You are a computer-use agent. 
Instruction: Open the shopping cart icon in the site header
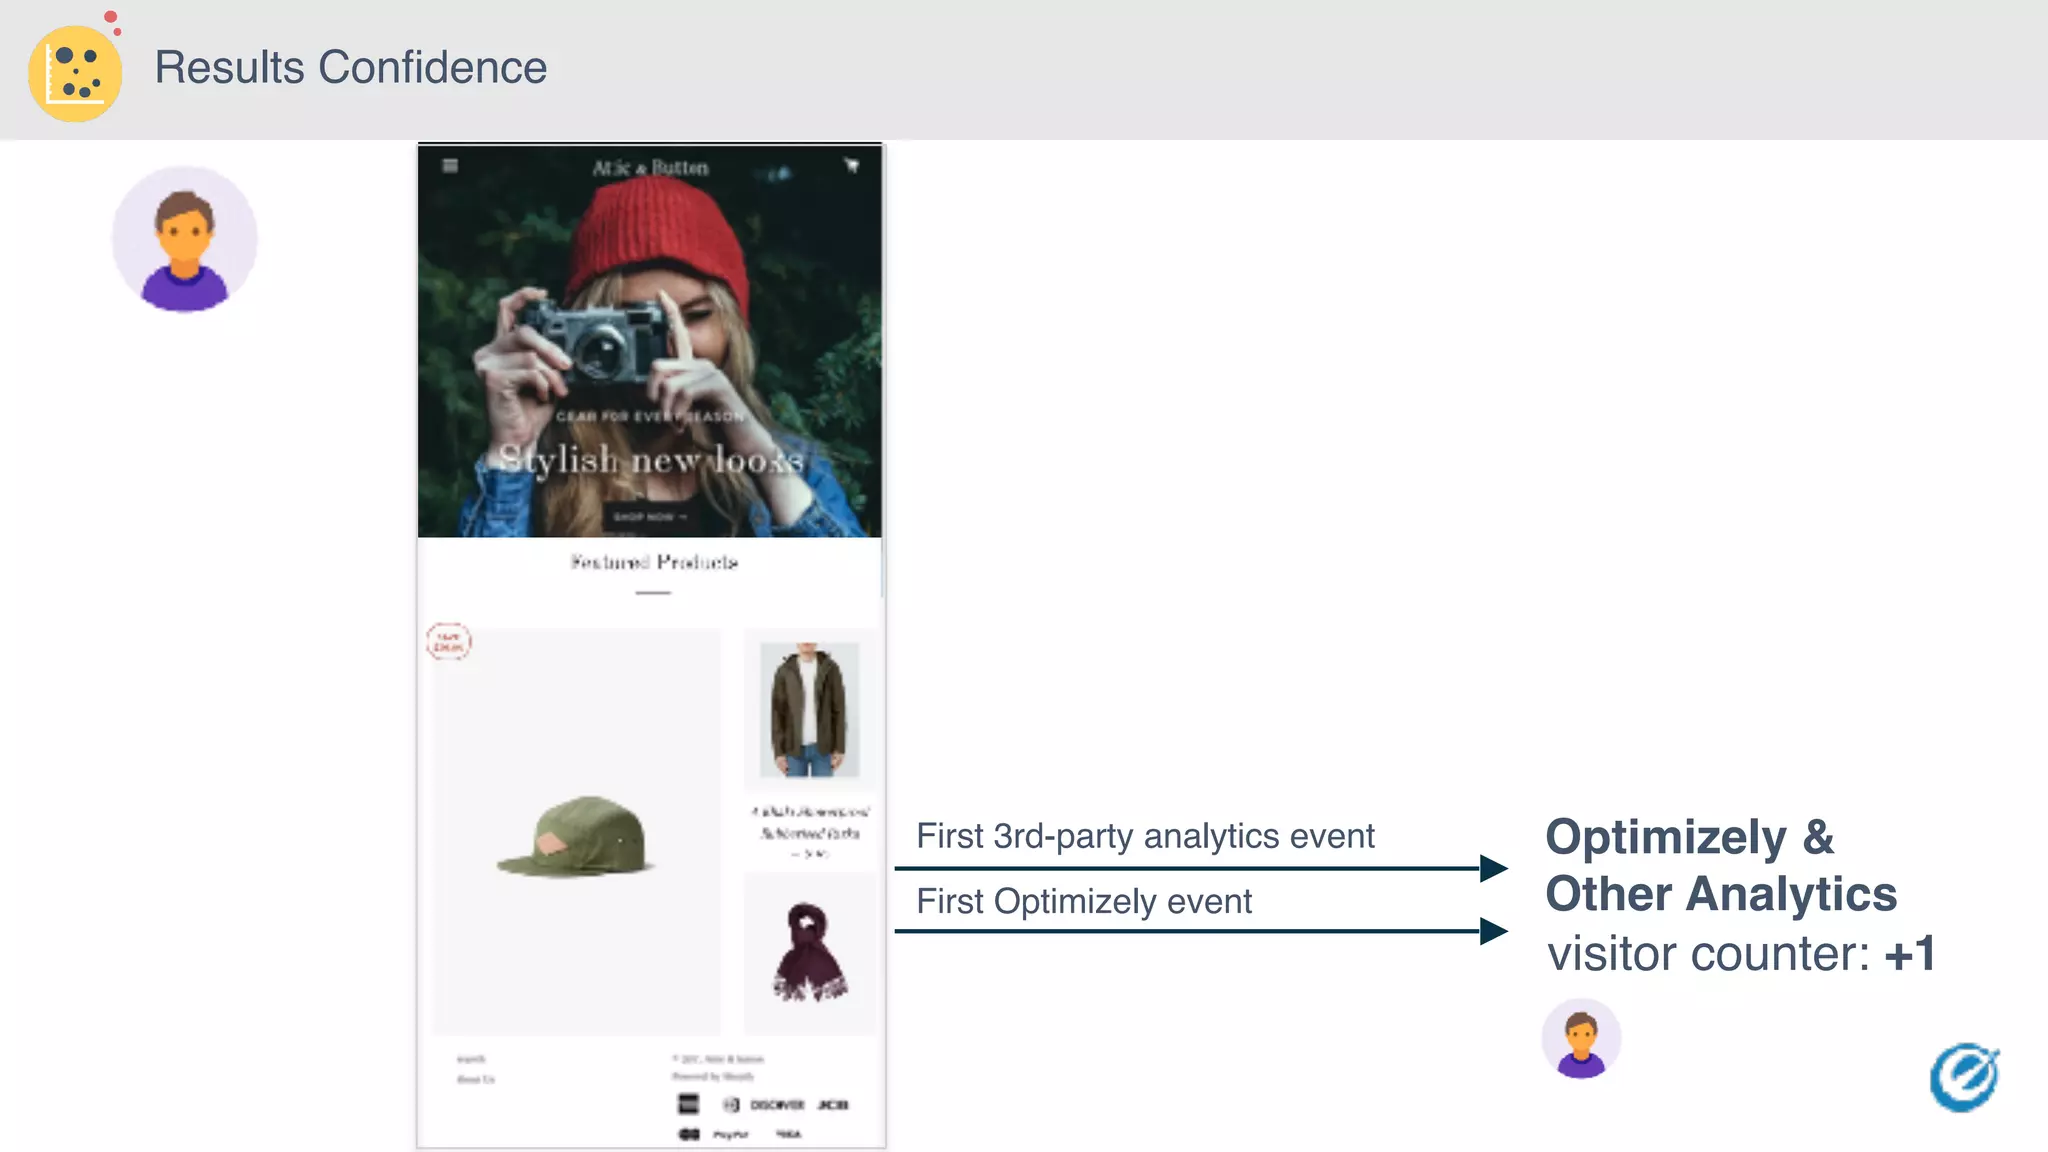pyautogui.click(x=852, y=166)
